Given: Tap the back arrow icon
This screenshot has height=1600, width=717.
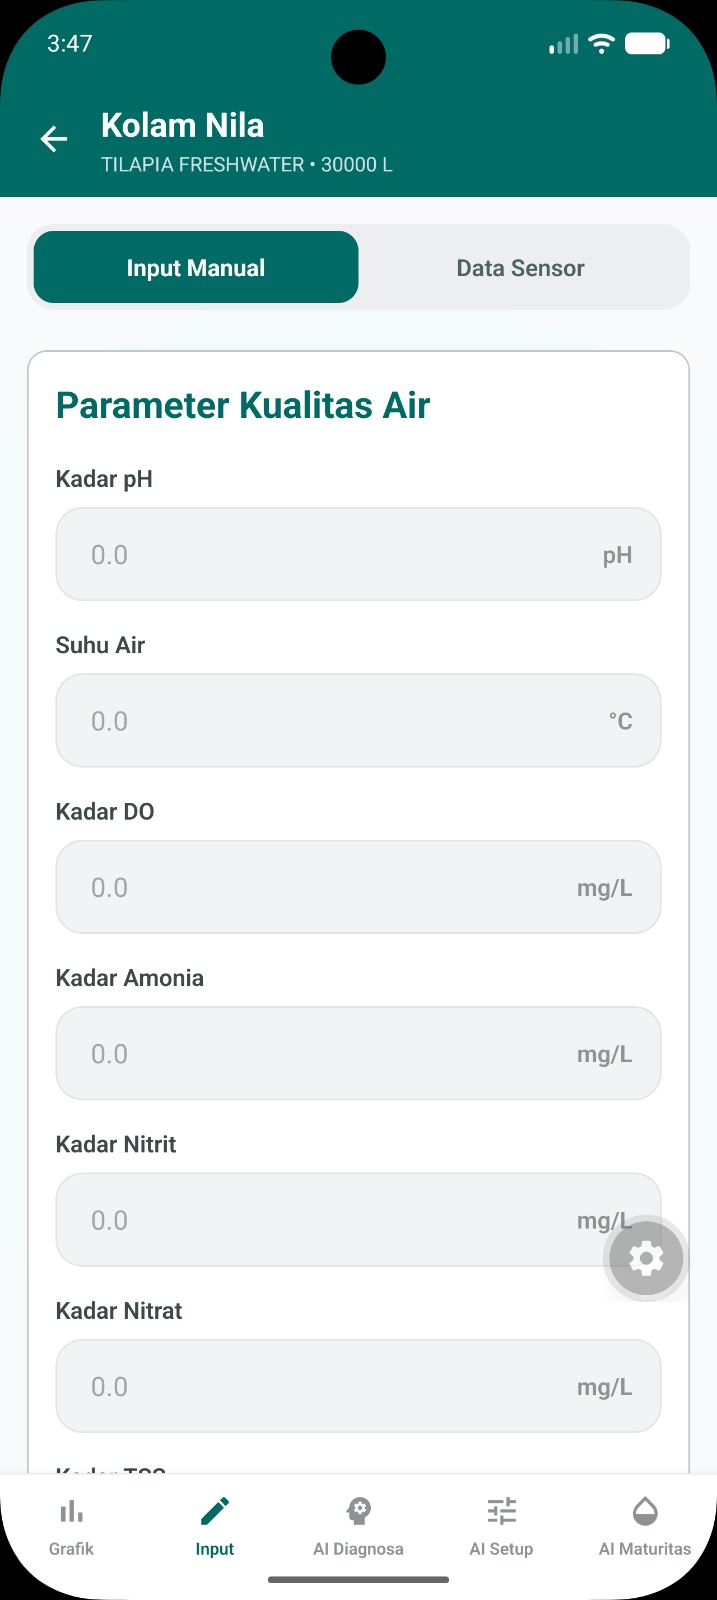Looking at the screenshot, I should tap(54, 140).
